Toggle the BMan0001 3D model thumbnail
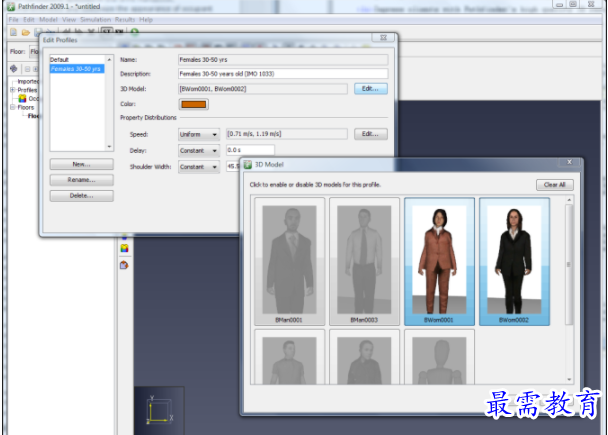Image resolution: width=608 pixels, height=435 pixels. point(288,261)
